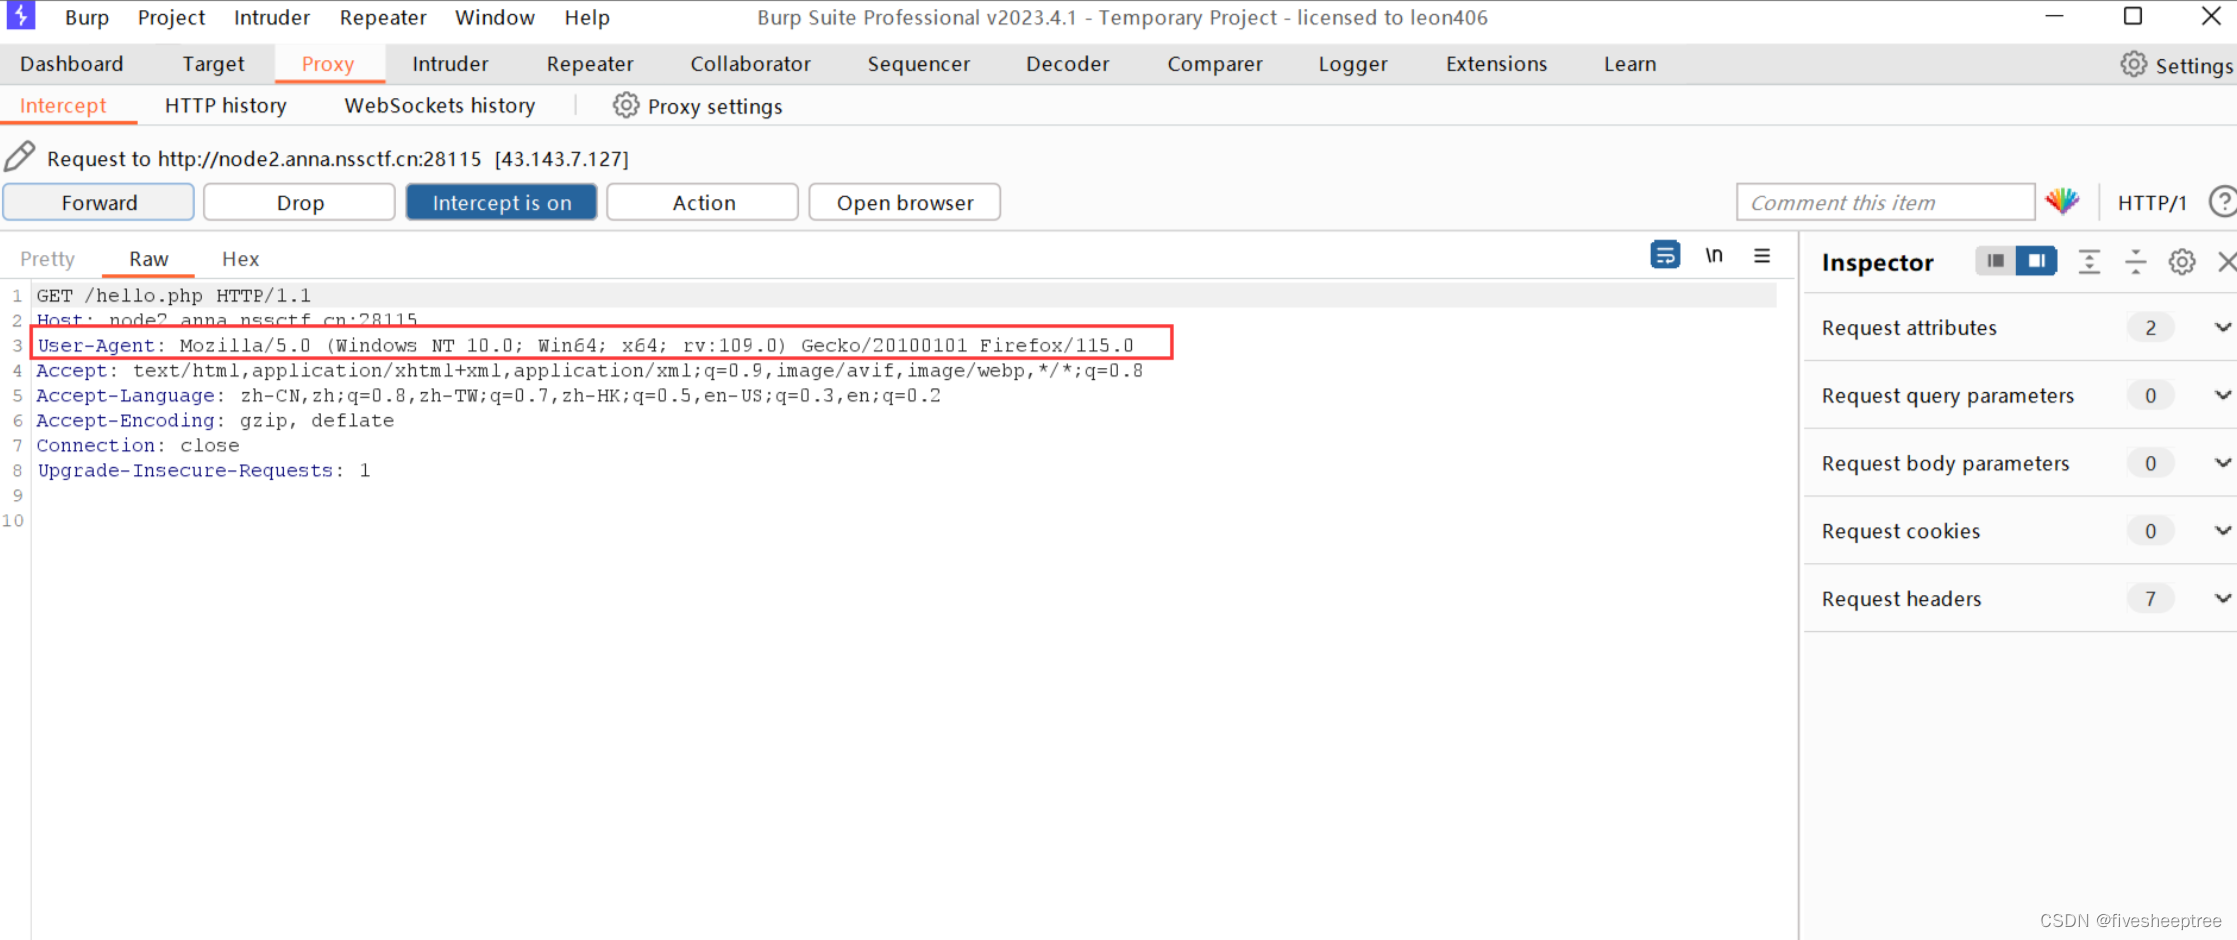Switch to the Repeater tab
The width and height of the screenshot is (2237, 940).
(x=589, y=64)
